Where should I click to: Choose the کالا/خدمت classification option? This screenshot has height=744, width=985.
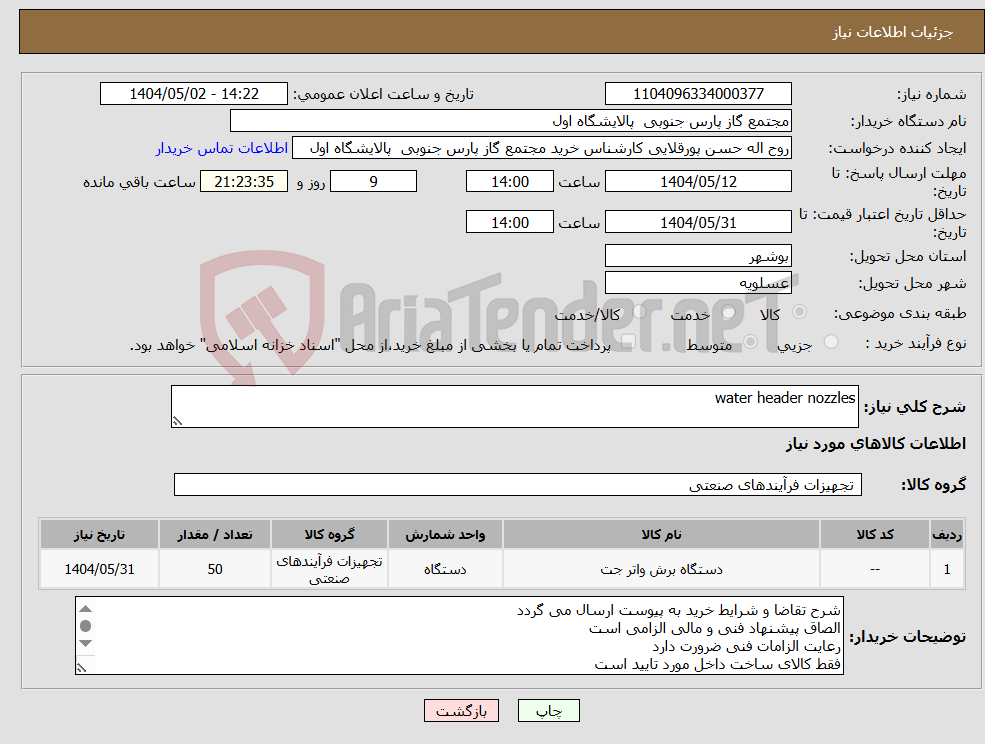(x=638, y=311)
